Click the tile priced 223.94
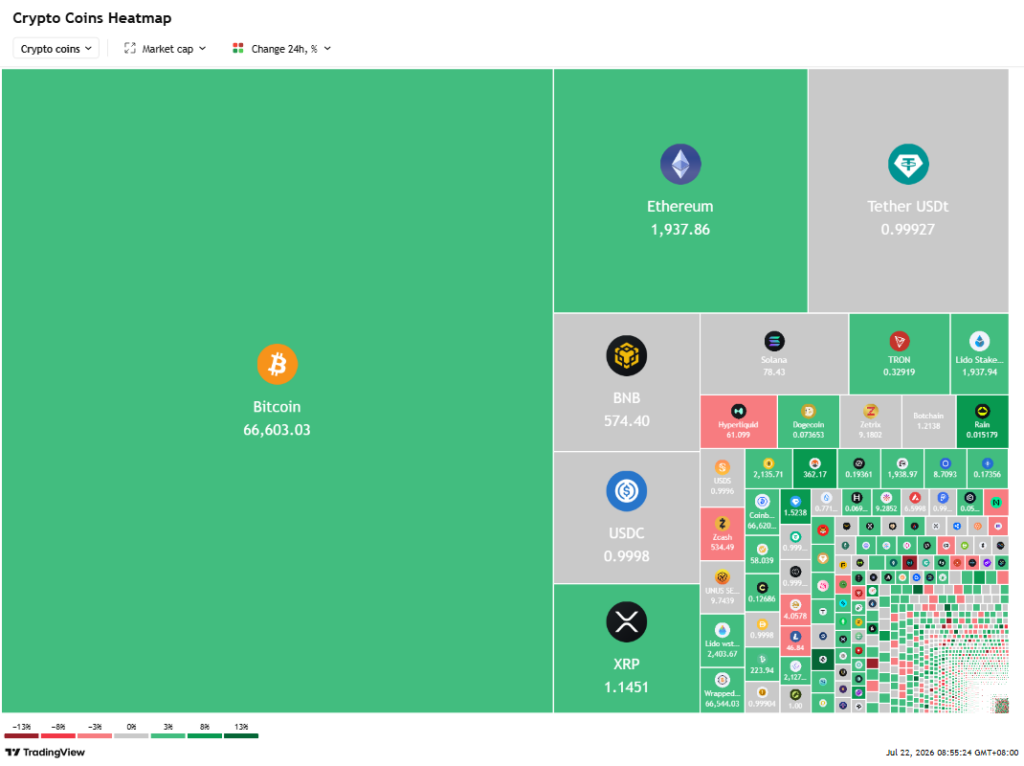The width and height of the screenshot is (1024, 766). pos(762,663)
